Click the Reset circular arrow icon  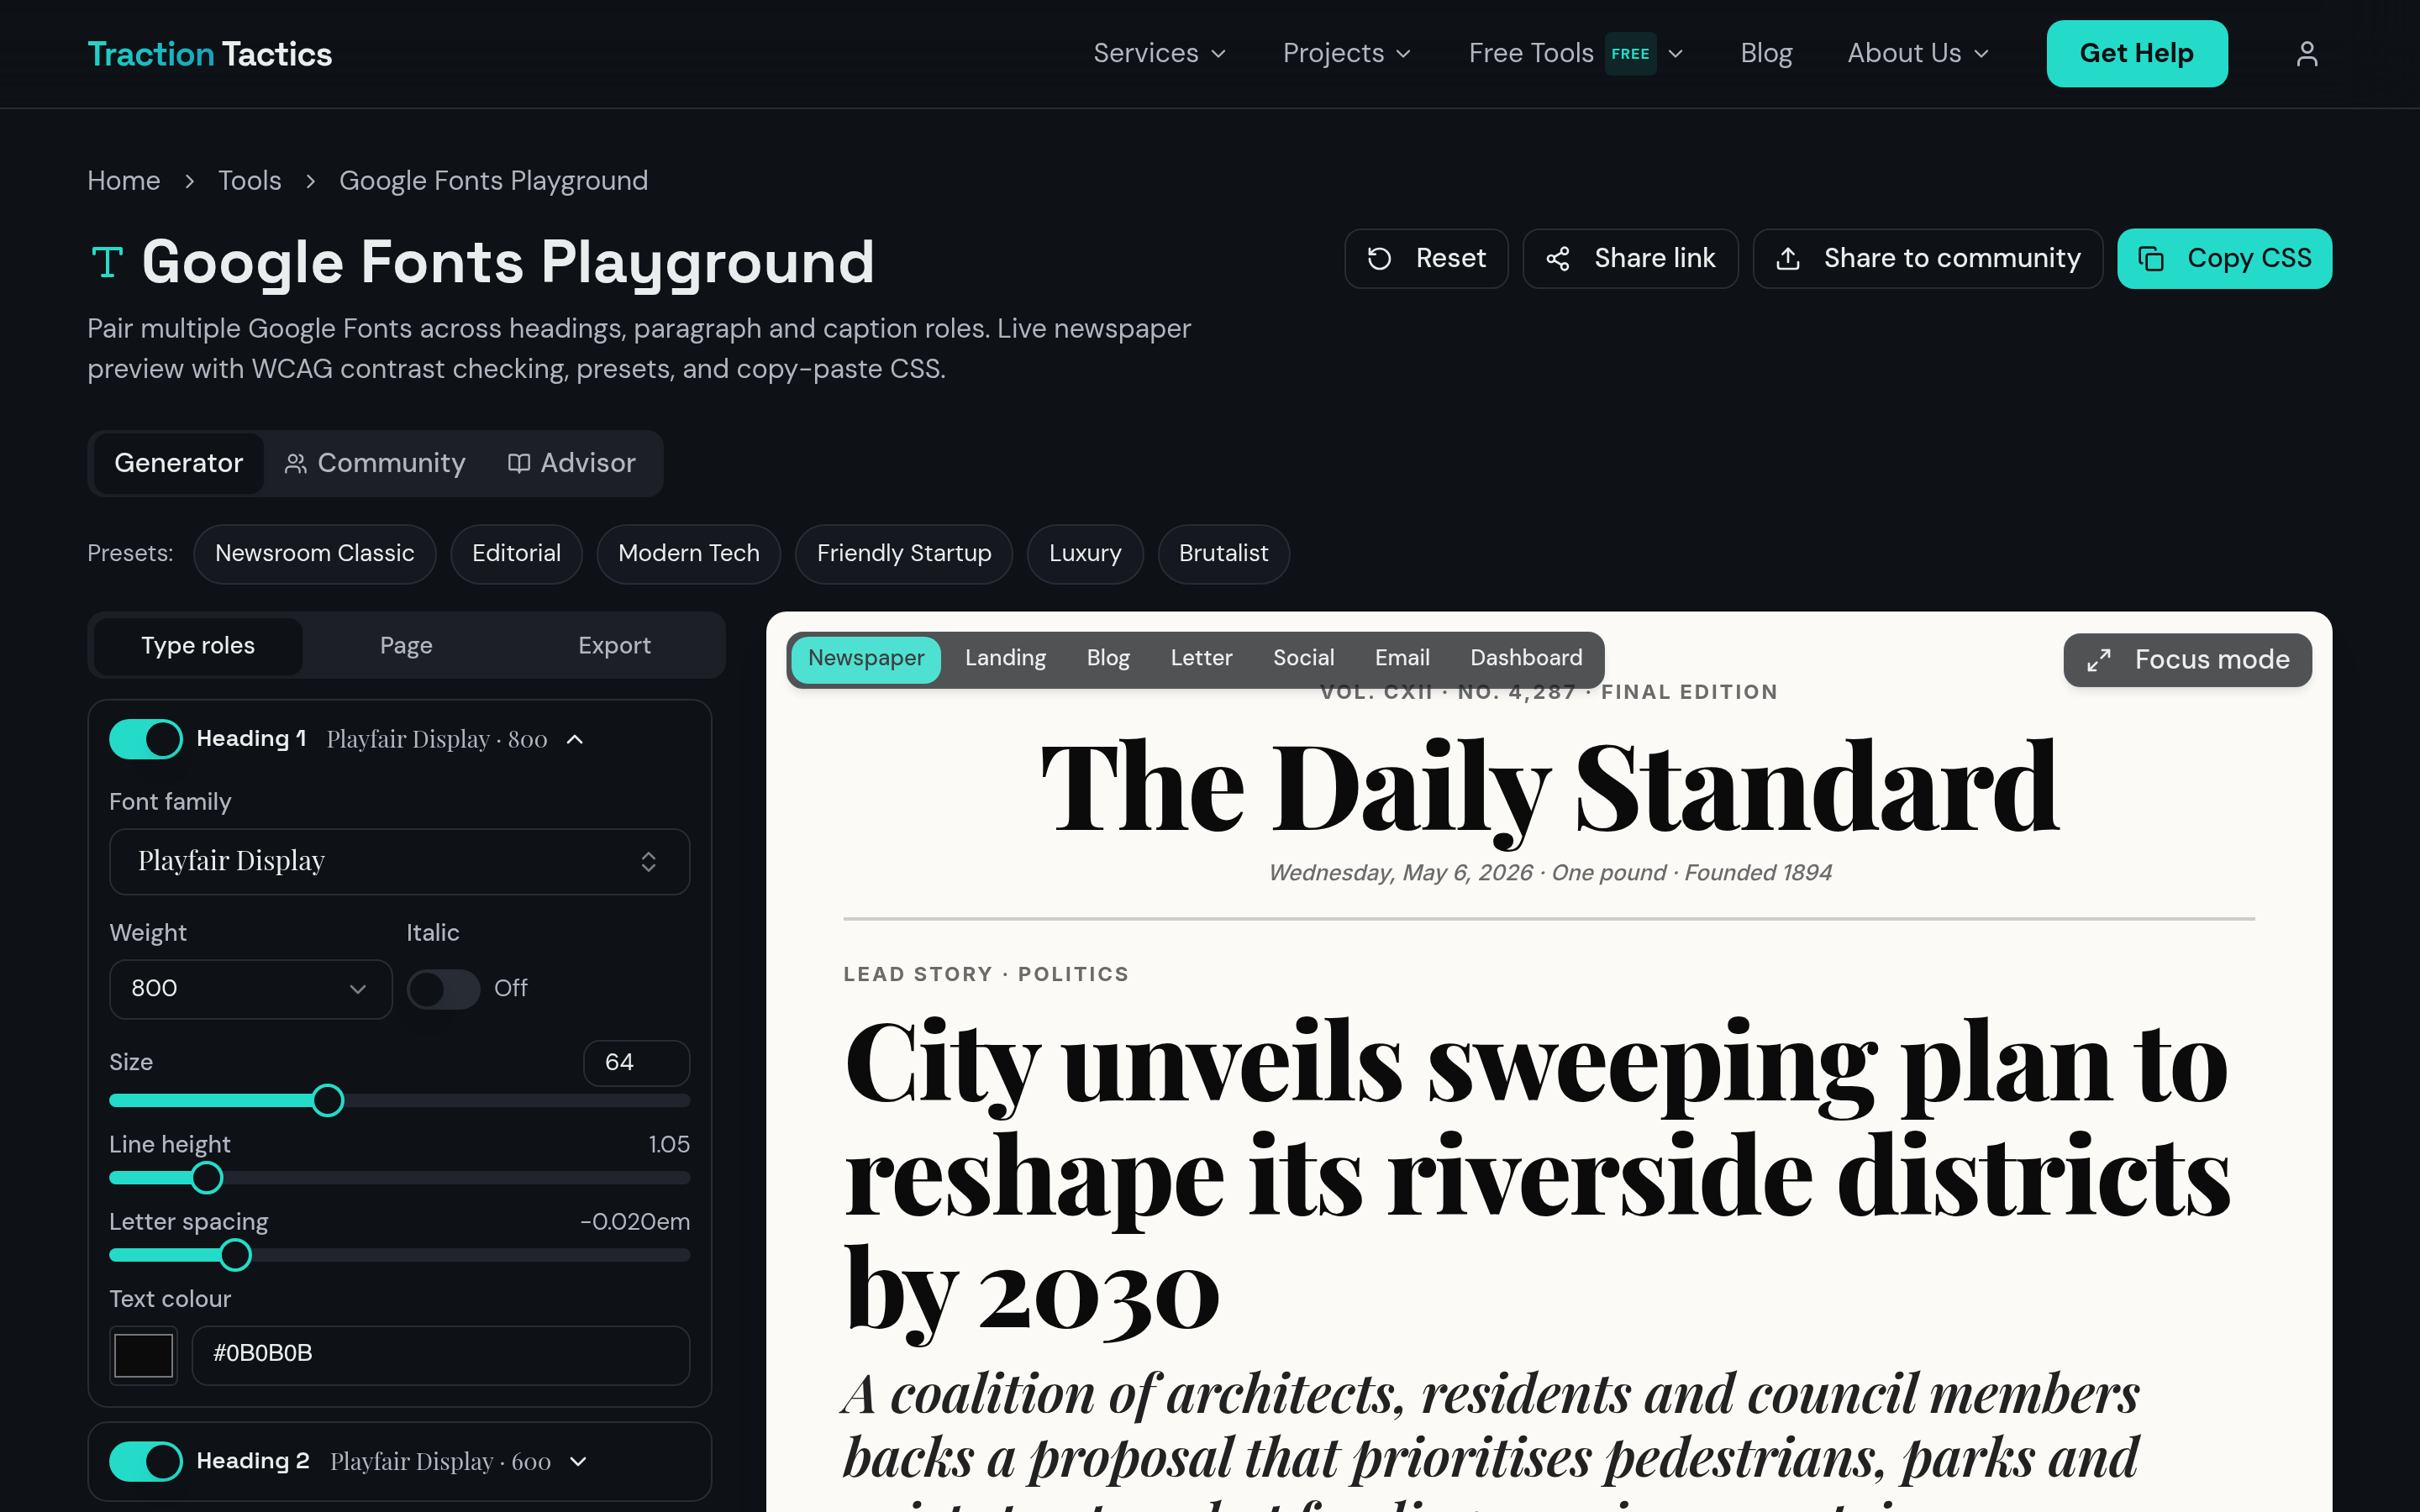click(1379, 259)
